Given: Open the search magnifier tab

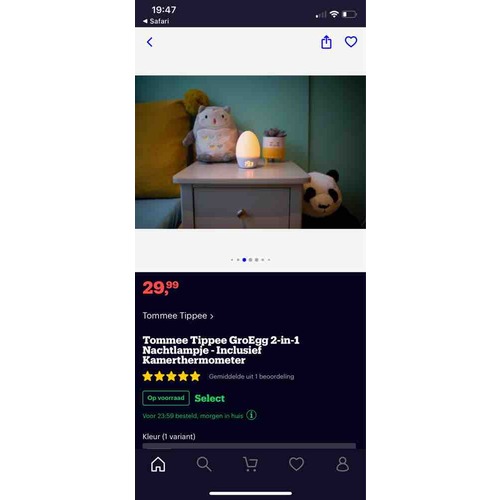Looking at the screenshot, I should click(204, 464).
